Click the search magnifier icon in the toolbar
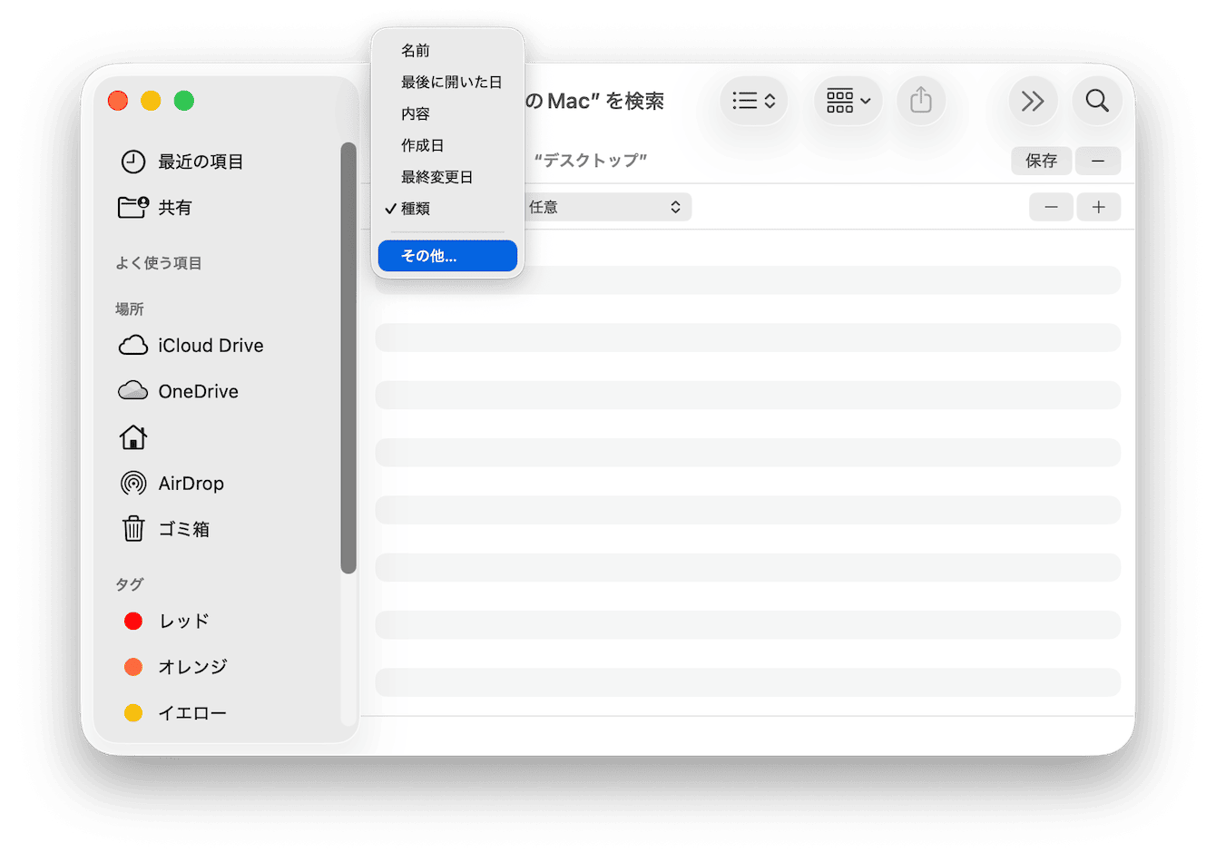Image resolution: width=1216 pixels, height=862 pixels. 1097,100
